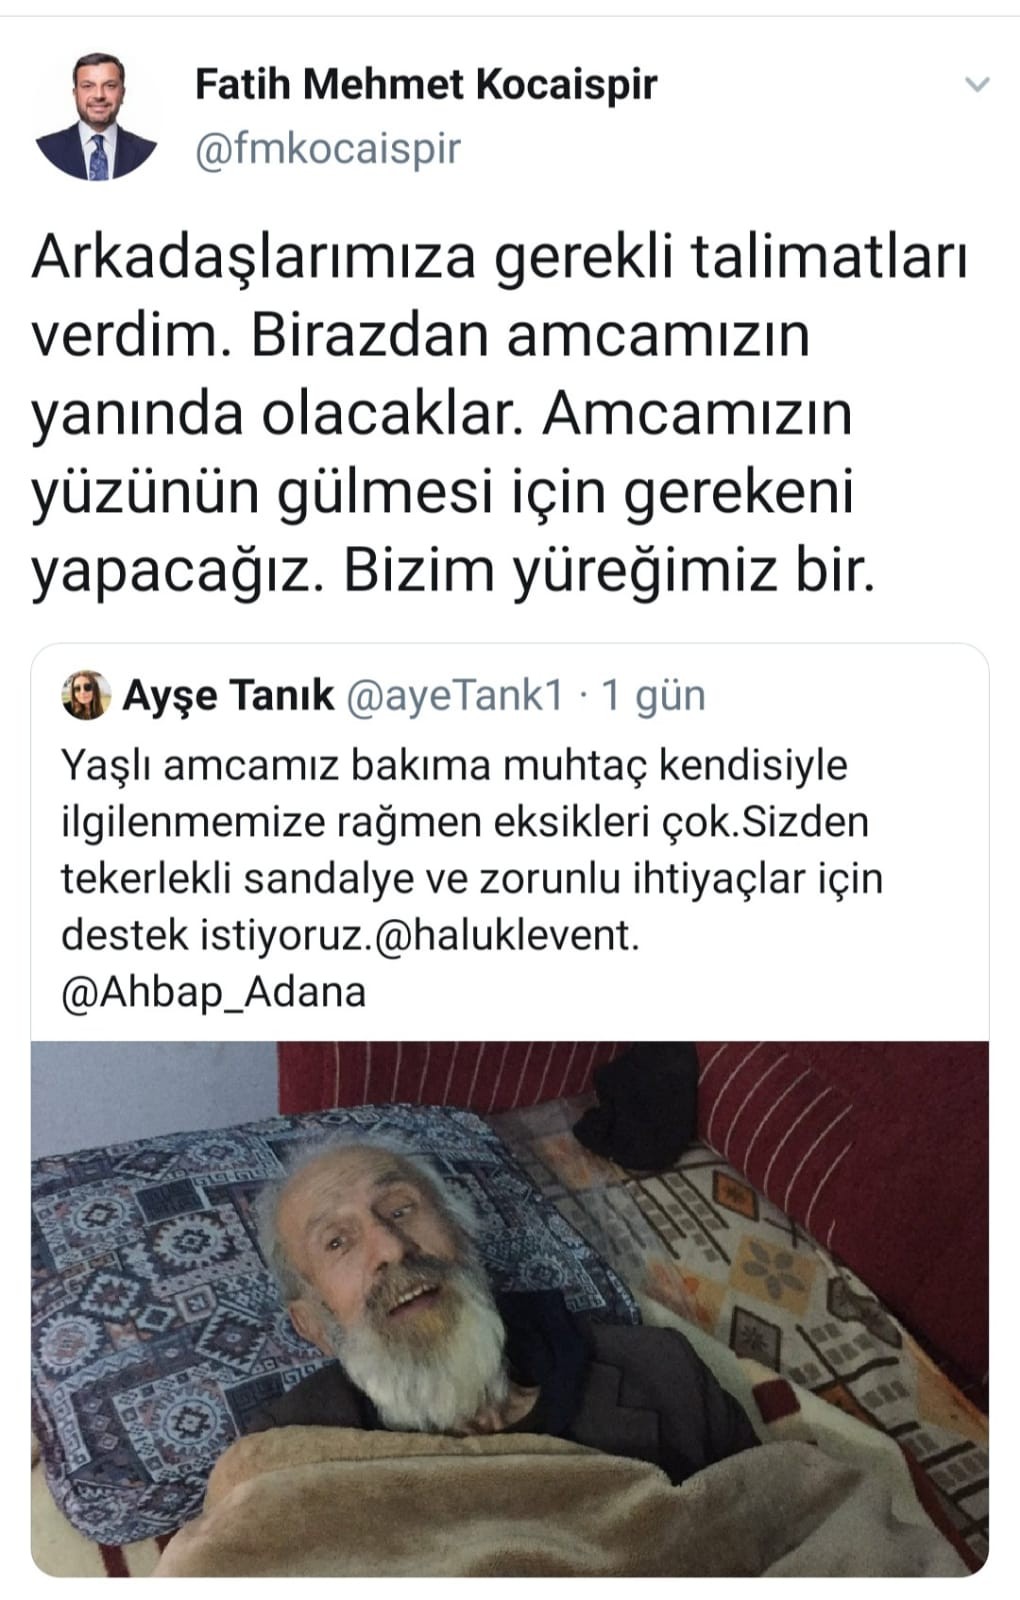Open the @haluklevent. mention
The height and width of the screenshot is (1600, 1020).
(x=505, y=935)
